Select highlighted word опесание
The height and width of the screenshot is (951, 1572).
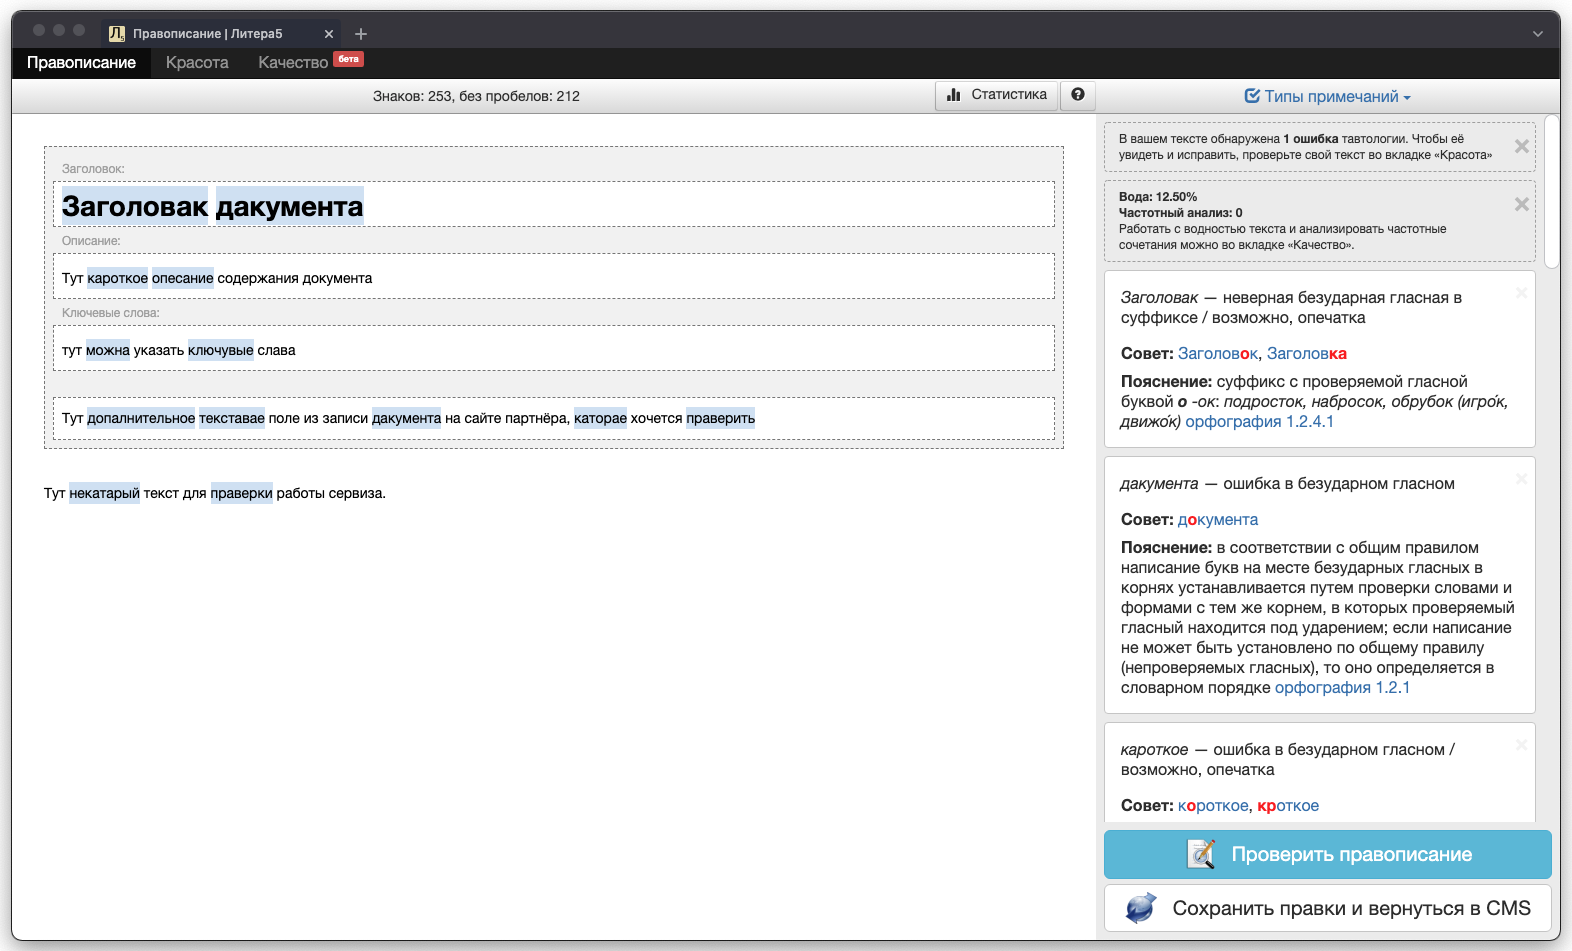pyautogui.click(x=182, y=278)
